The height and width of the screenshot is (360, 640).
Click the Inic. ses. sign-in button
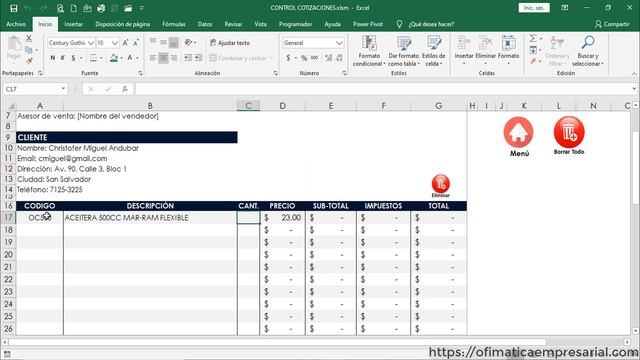[534, 8]
